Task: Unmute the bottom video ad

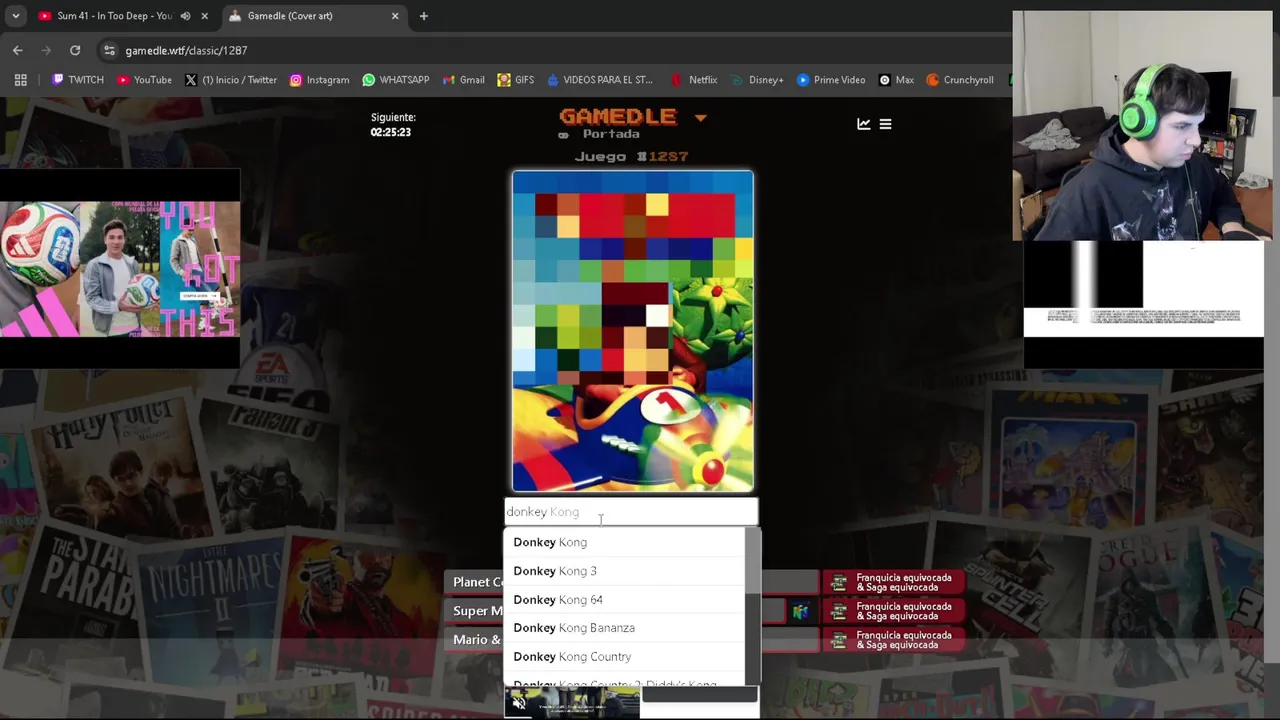Action: point(519,703)
